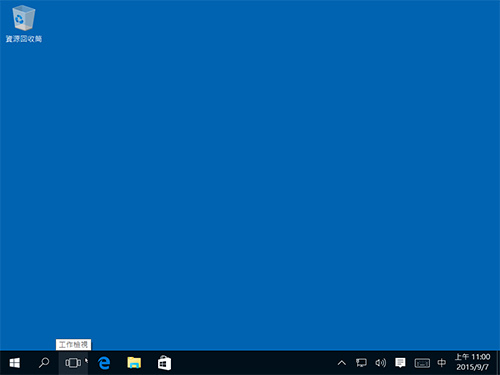Image resolution: width=500 pixels, height=375 pixels.
Task: Switch the Chinese input method indicator
Action: point(442,363)
